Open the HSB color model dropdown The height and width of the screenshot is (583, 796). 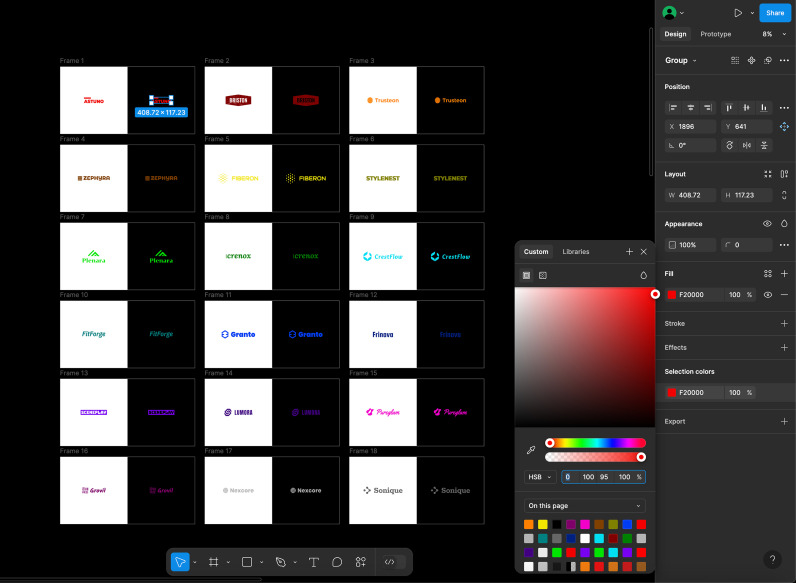pos(540,477)
